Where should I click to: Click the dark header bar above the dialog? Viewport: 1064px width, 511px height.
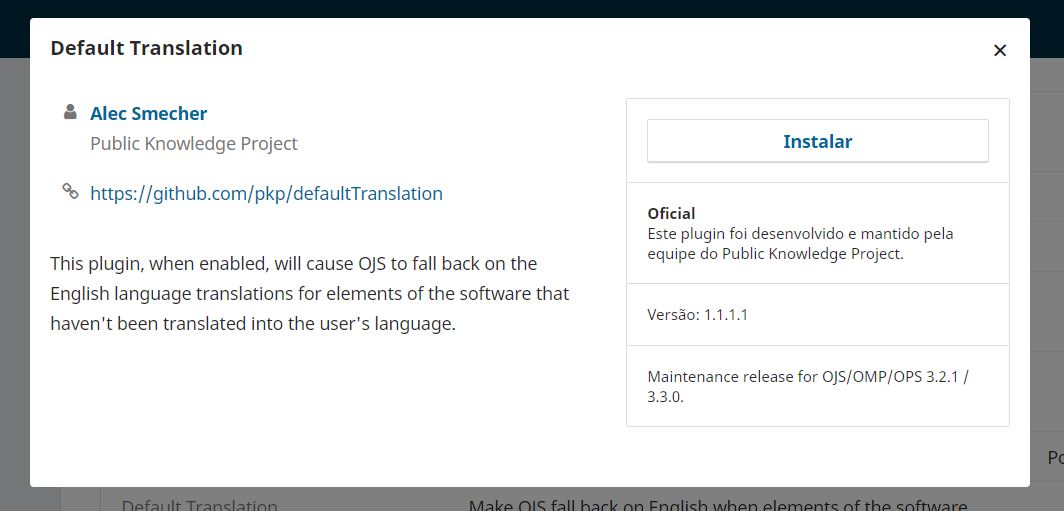pos(532,8)
